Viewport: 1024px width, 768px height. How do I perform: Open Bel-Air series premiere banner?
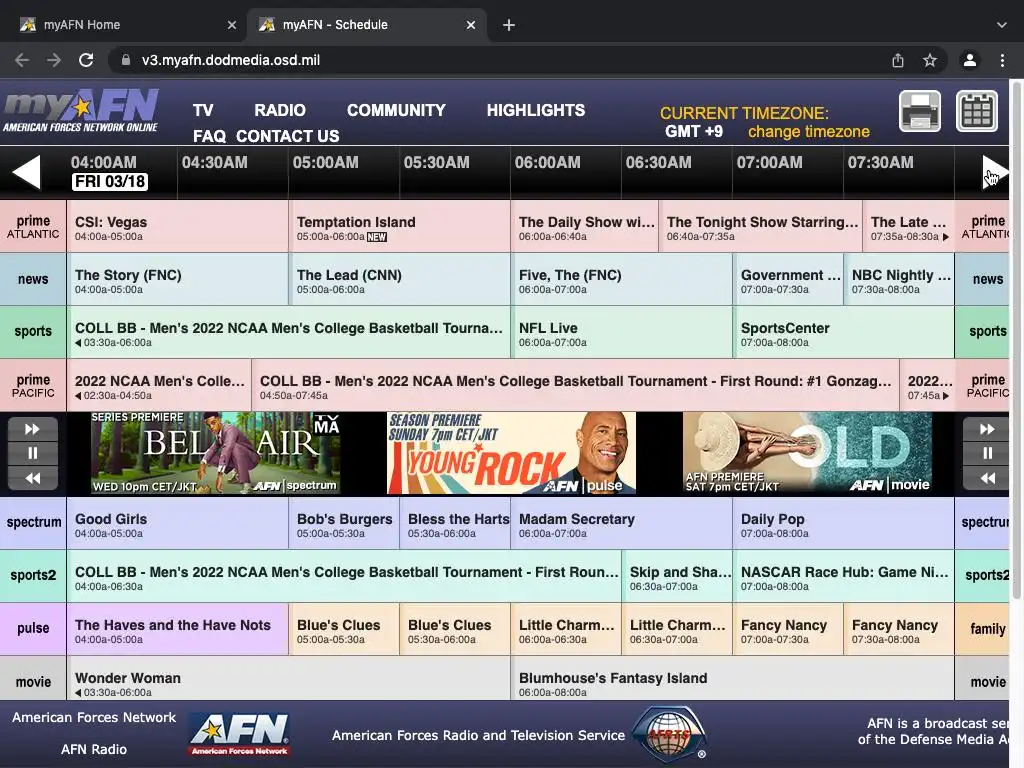(216, 453)
